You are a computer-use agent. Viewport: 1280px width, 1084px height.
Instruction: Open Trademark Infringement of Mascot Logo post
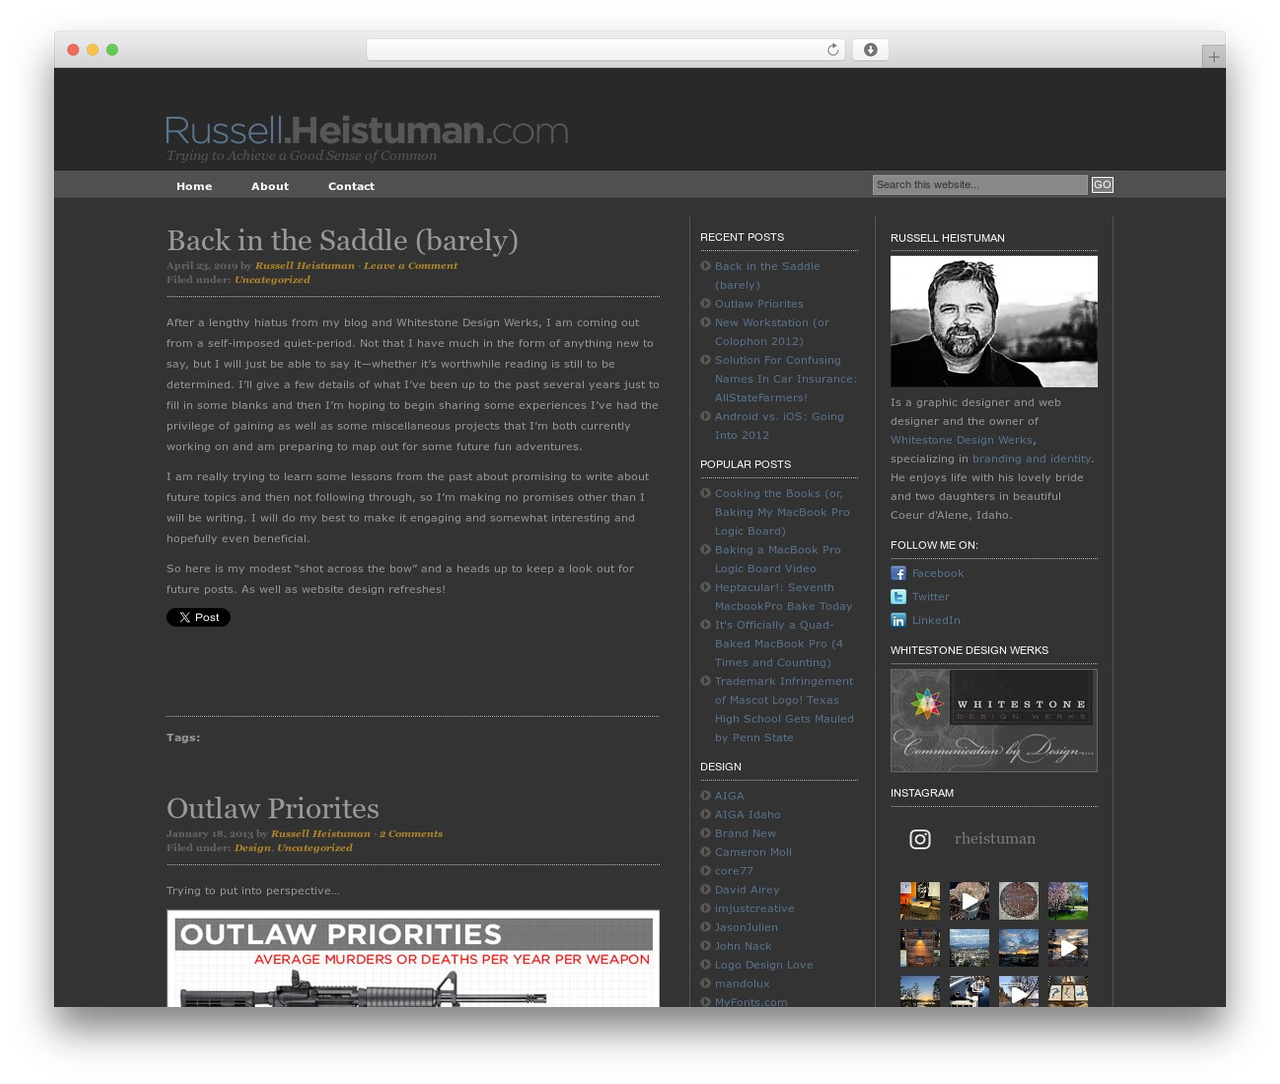[x=784, y=709]
